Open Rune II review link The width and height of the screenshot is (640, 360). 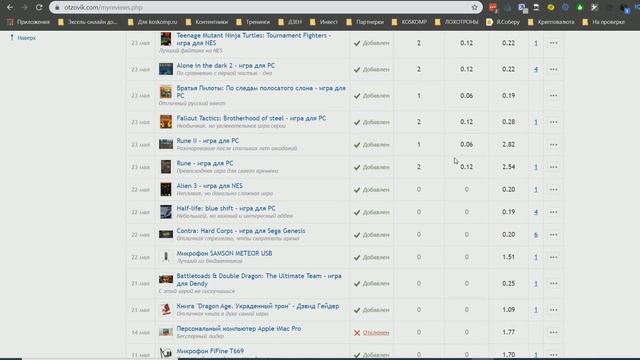click(207, 140)
